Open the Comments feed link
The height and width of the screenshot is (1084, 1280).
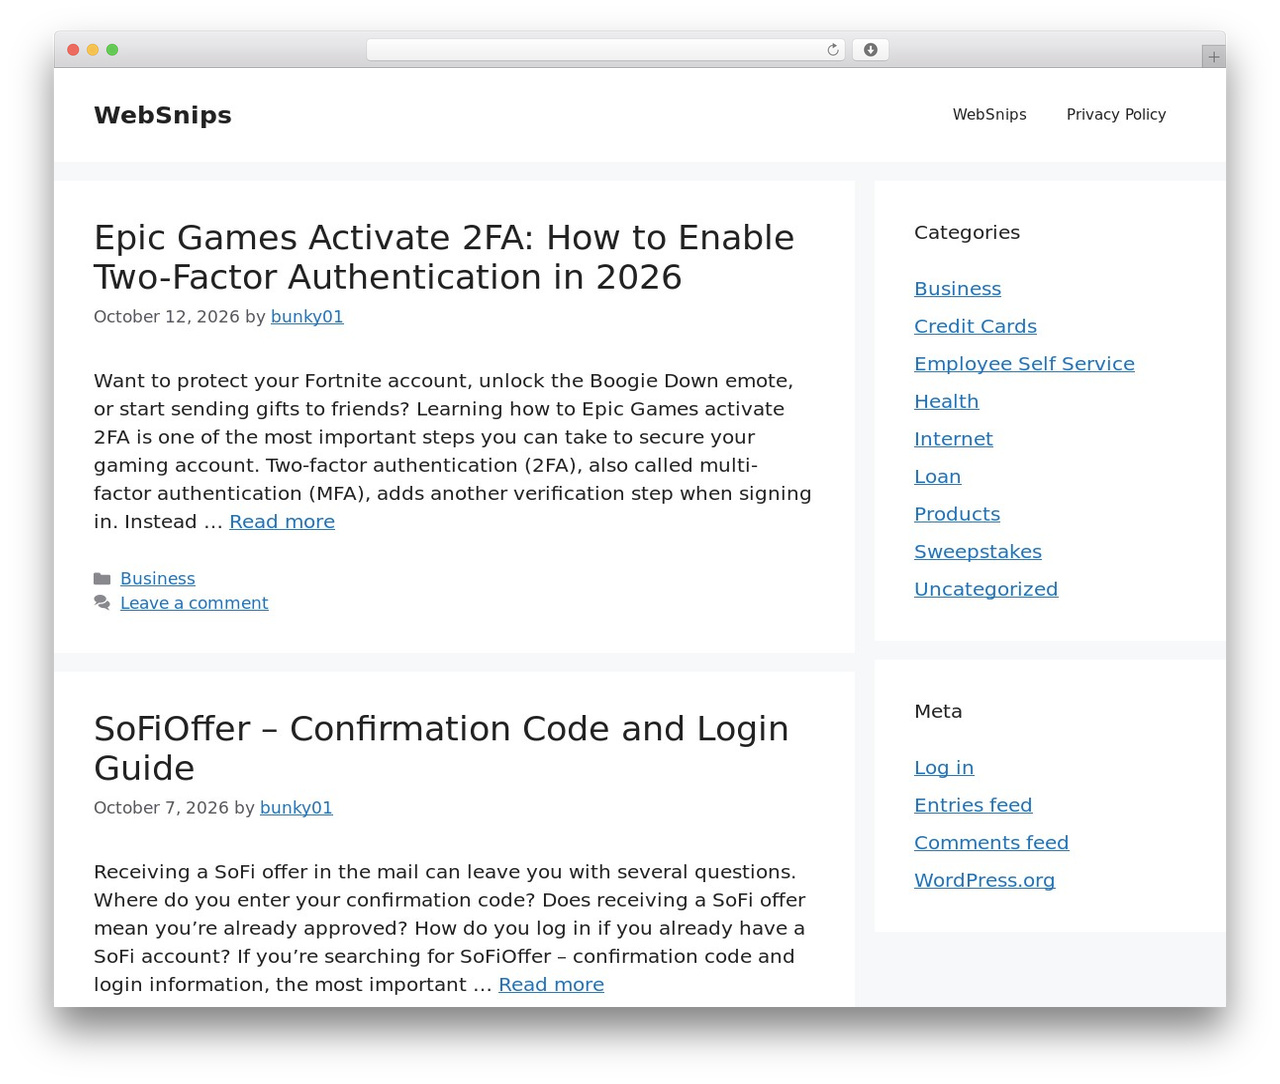coord(991,843)
